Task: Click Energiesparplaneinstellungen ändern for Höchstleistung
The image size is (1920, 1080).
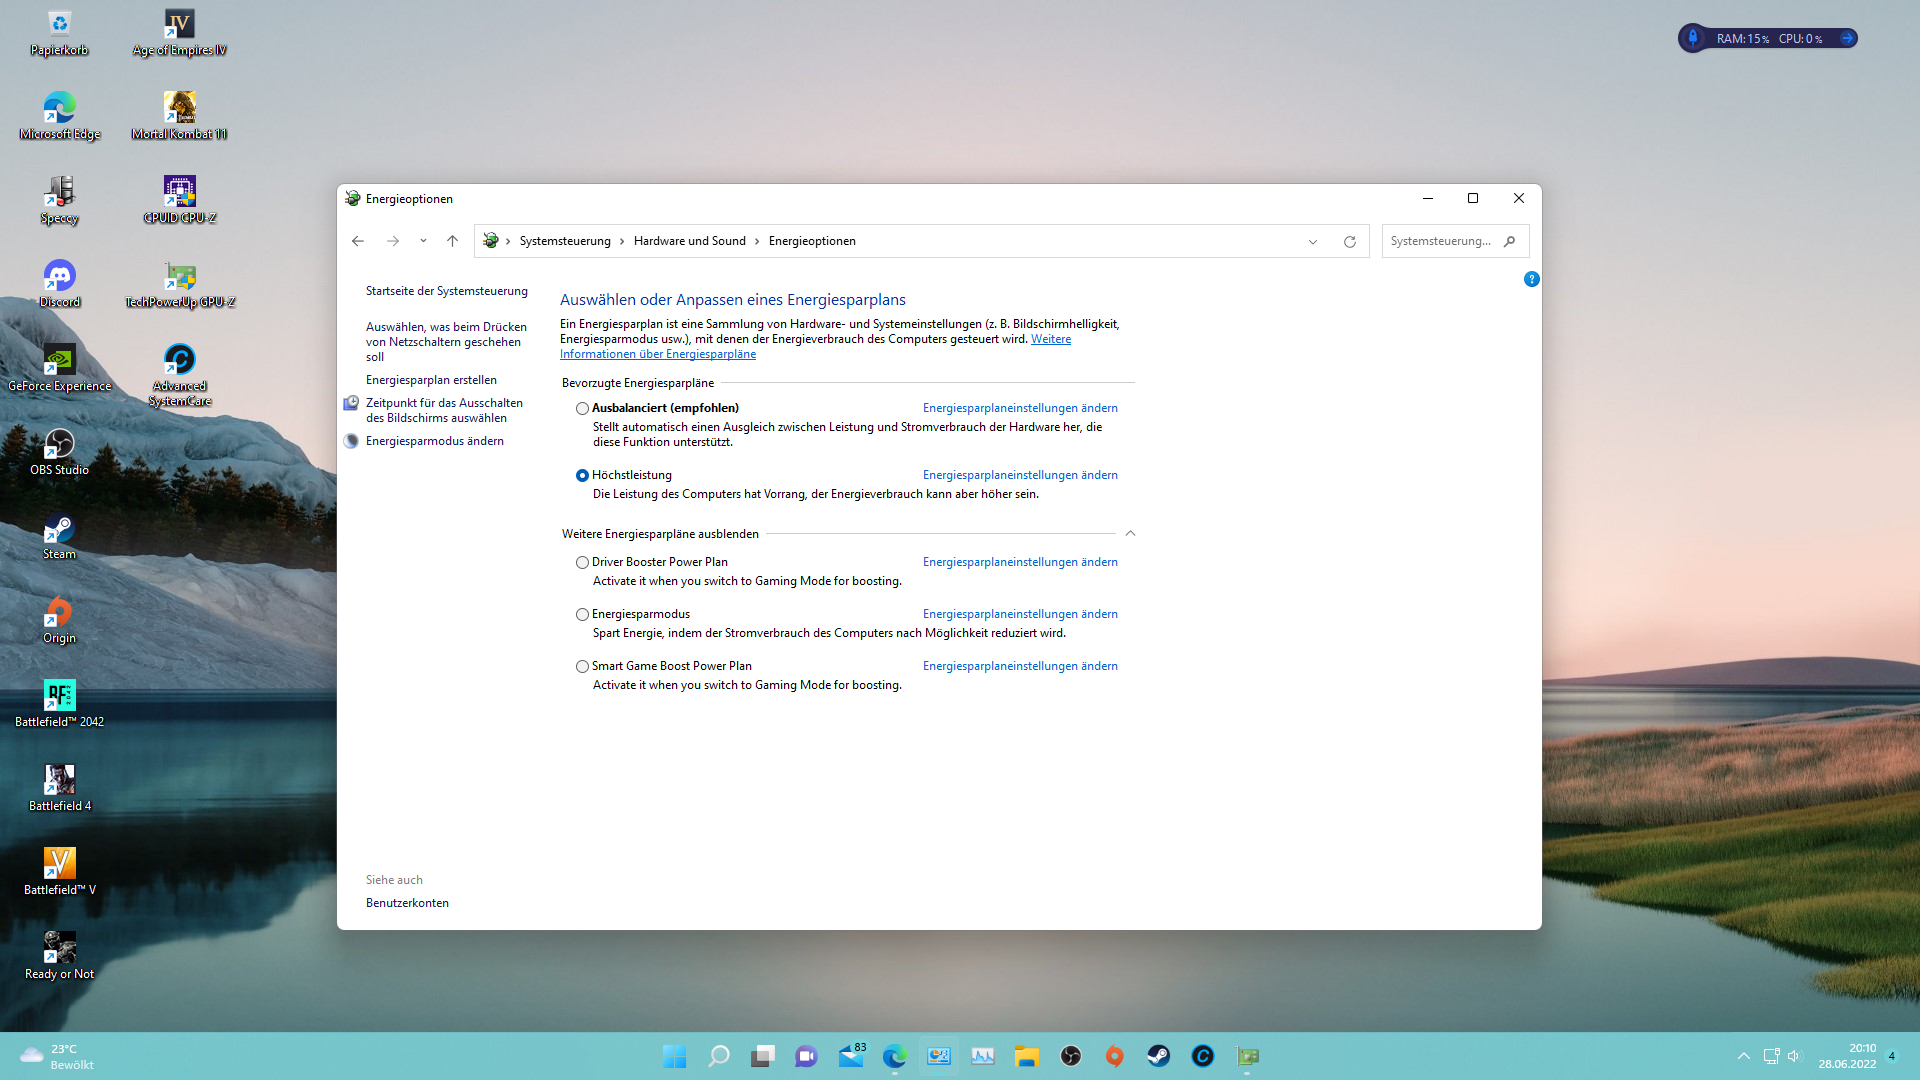Action: (x=1019, y=475)
